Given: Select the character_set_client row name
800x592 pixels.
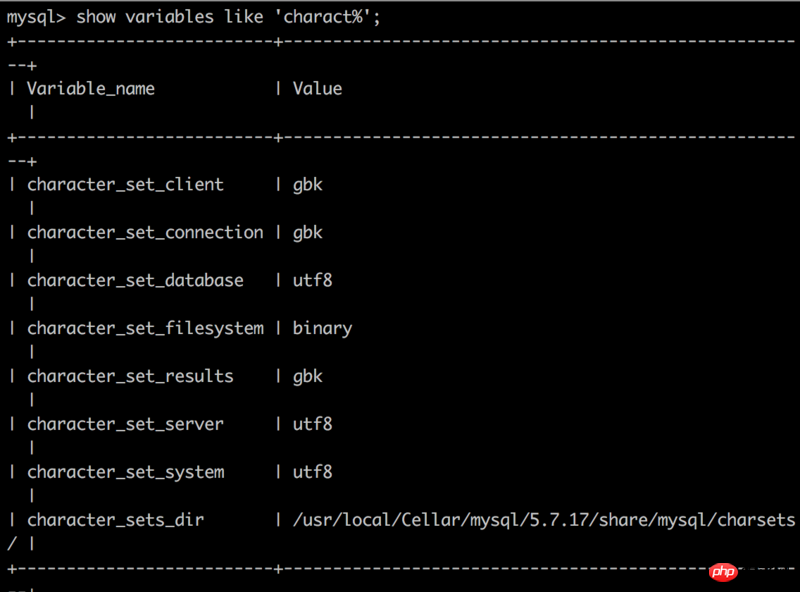Looking at the screenshot, I should (126, 185).
